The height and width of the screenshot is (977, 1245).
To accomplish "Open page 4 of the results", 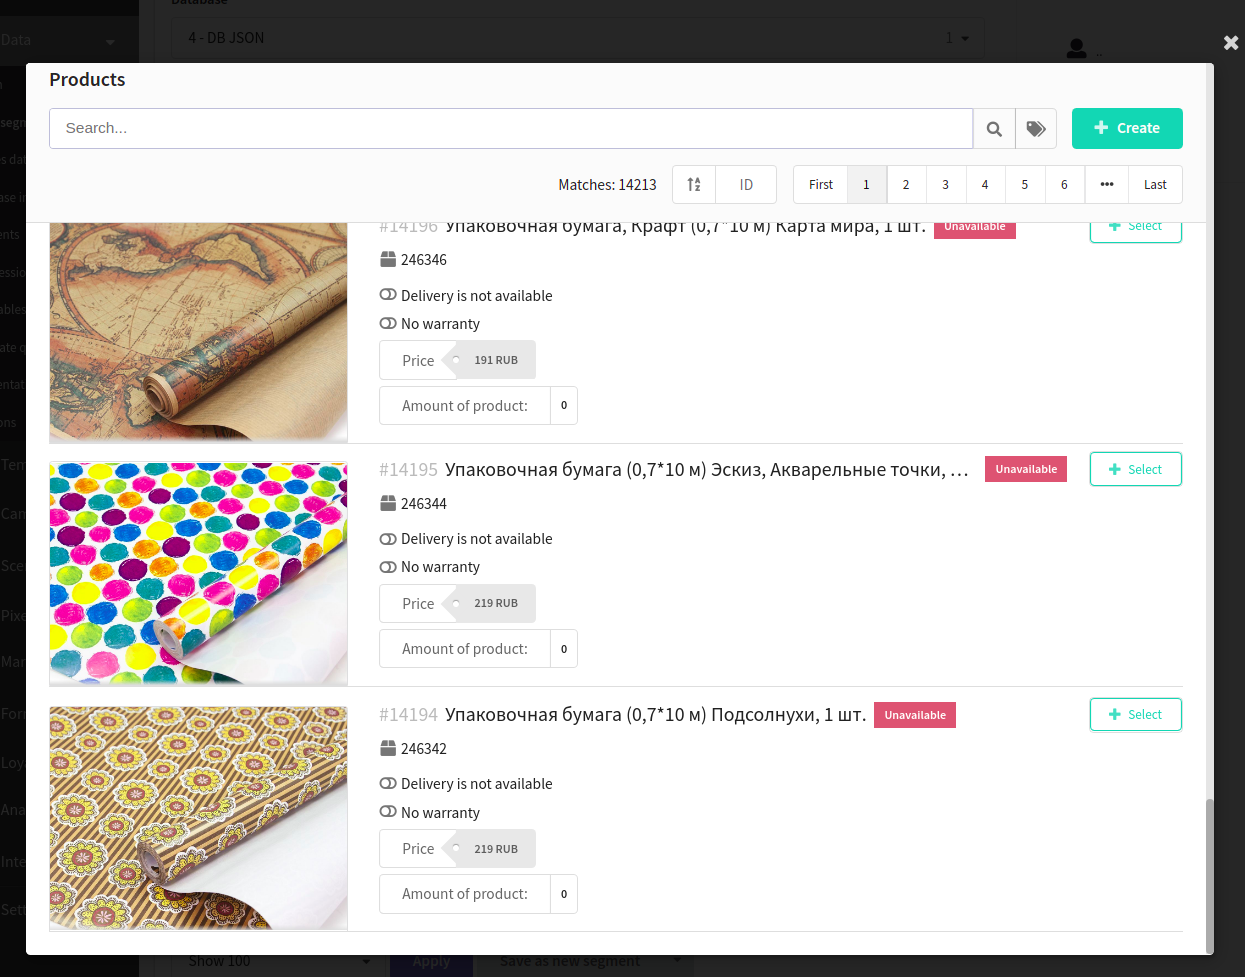I will click(985, 185).
